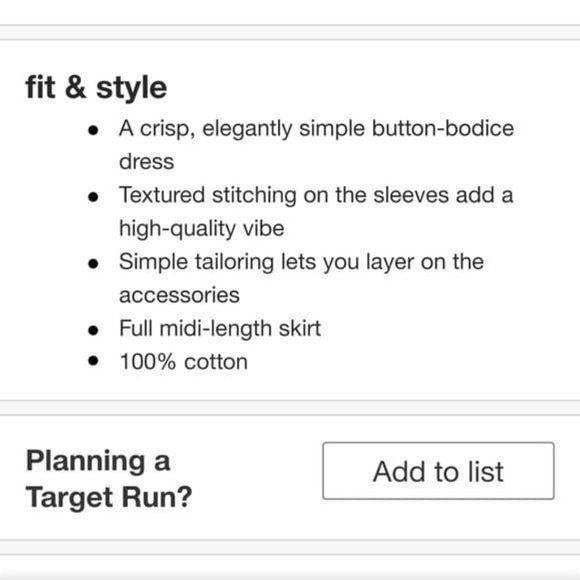The image size is (580, 580).
Task: Click bullet dot beside 'A crisp' item
Action: coord(93,130)
